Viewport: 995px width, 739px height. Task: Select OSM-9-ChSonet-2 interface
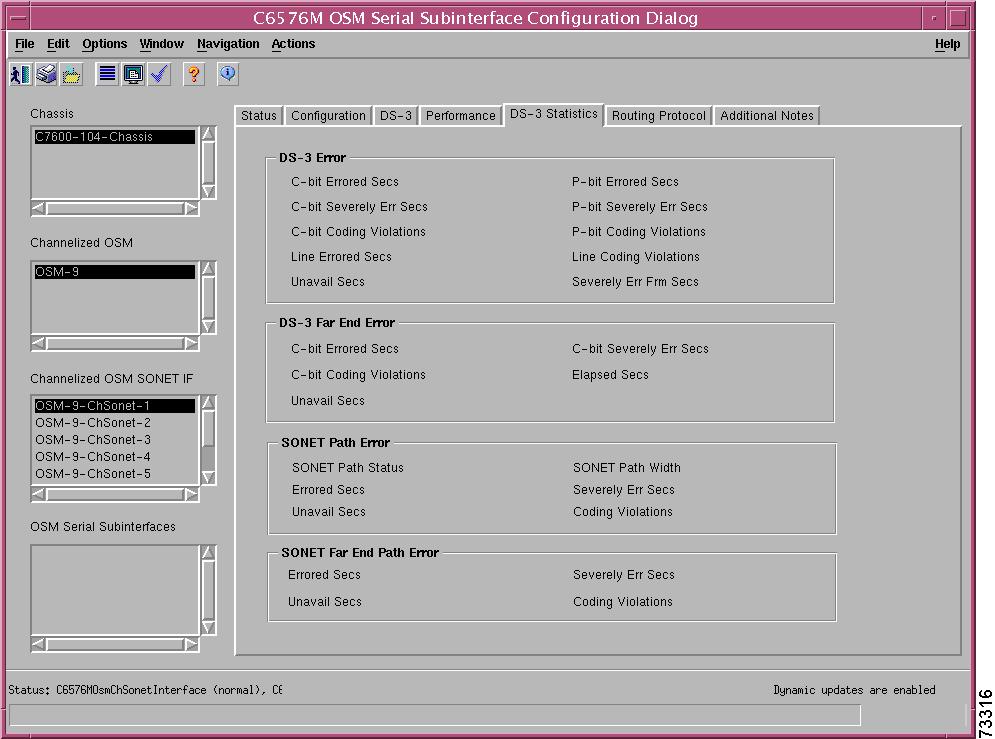[115, 422]
